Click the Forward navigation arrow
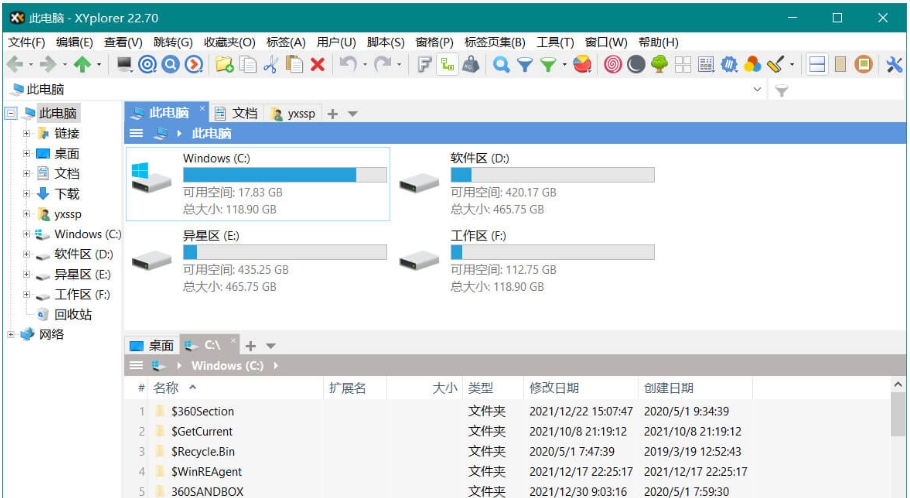This screenshot has width=910, height=498. (48, 64)
